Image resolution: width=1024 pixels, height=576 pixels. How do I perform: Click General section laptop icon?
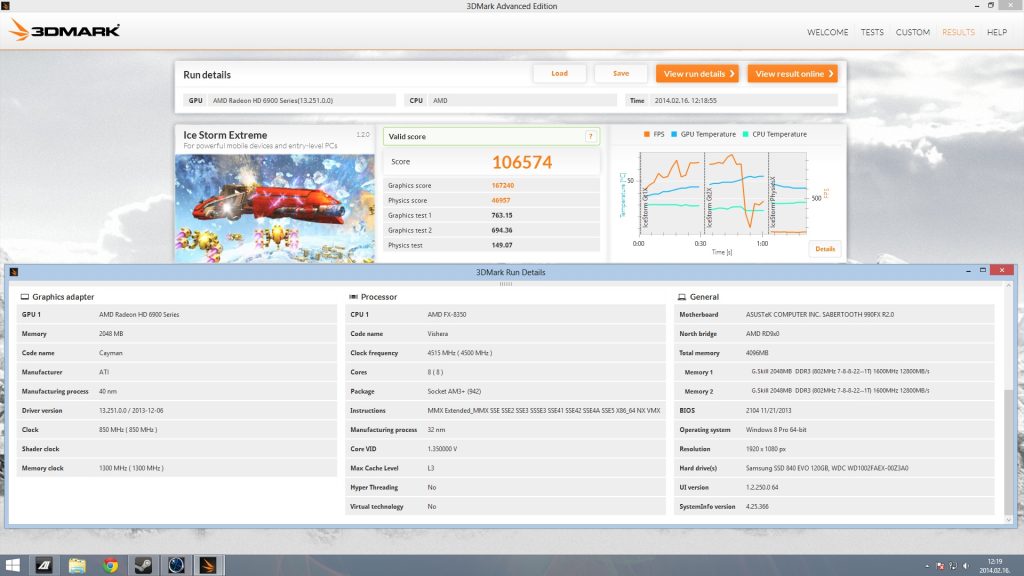(x=682, y=296)
